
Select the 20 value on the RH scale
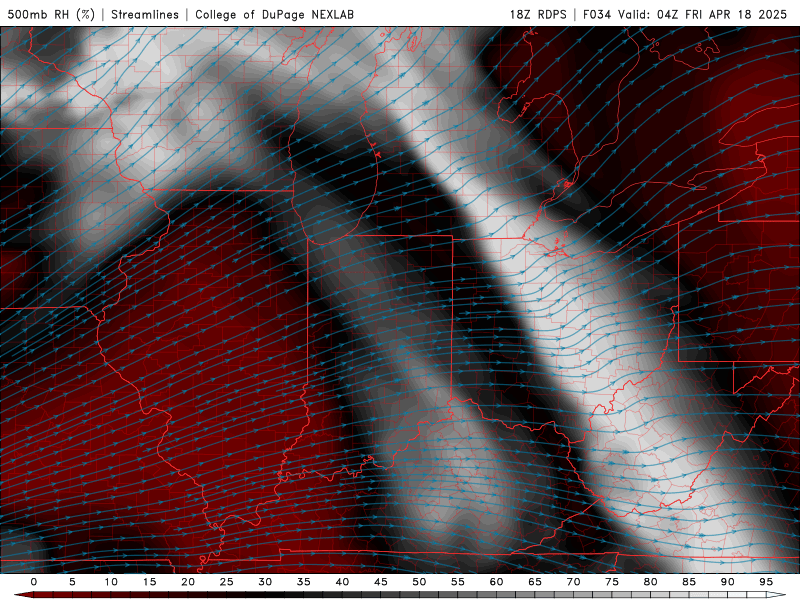coord(188,582)
